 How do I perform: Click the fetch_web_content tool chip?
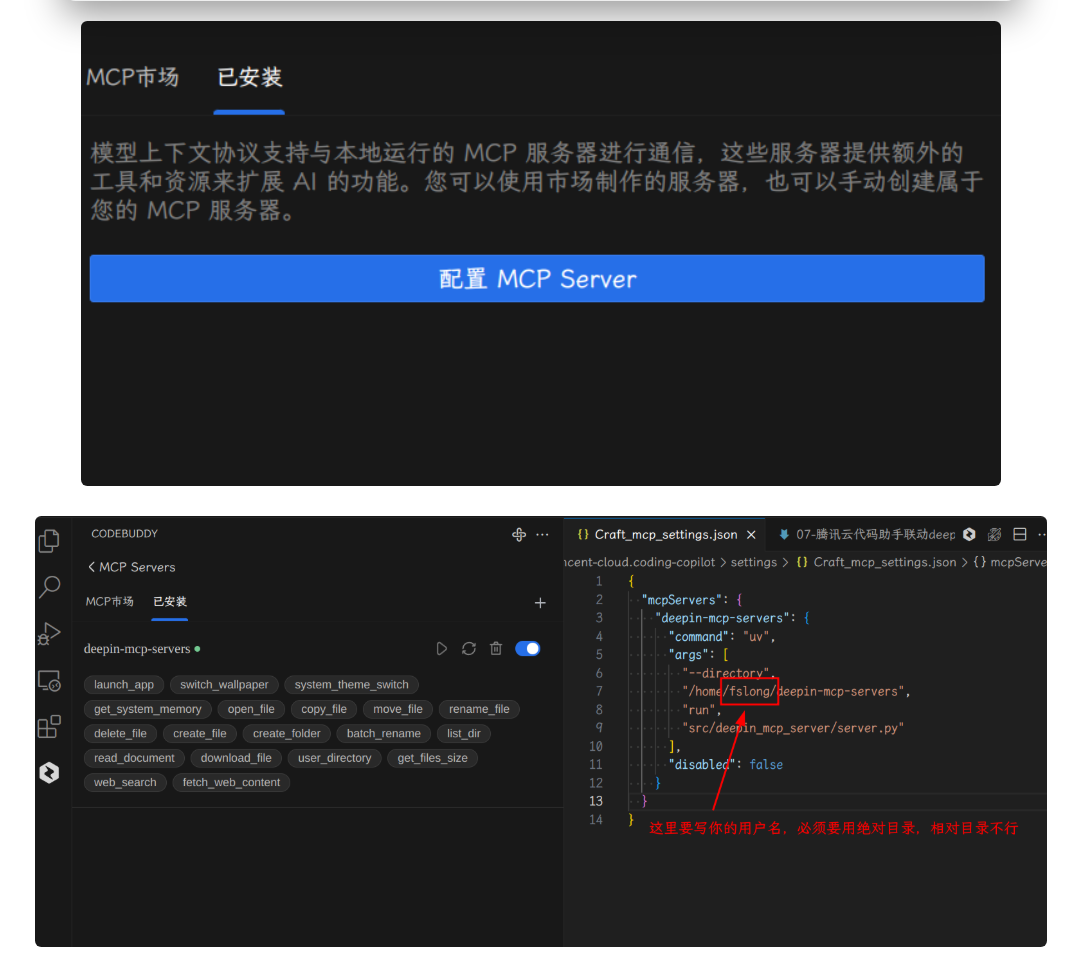231,782
